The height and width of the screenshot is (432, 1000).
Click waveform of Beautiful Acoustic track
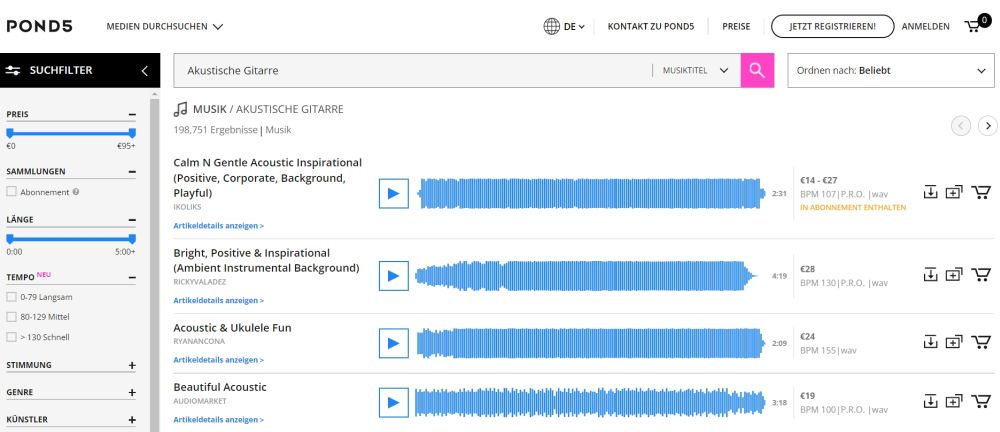pos(590,403)
